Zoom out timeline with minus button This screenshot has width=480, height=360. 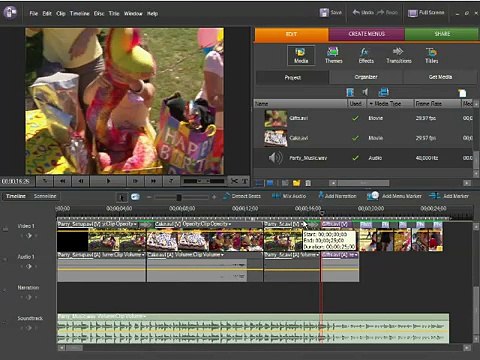click(149, 197)
